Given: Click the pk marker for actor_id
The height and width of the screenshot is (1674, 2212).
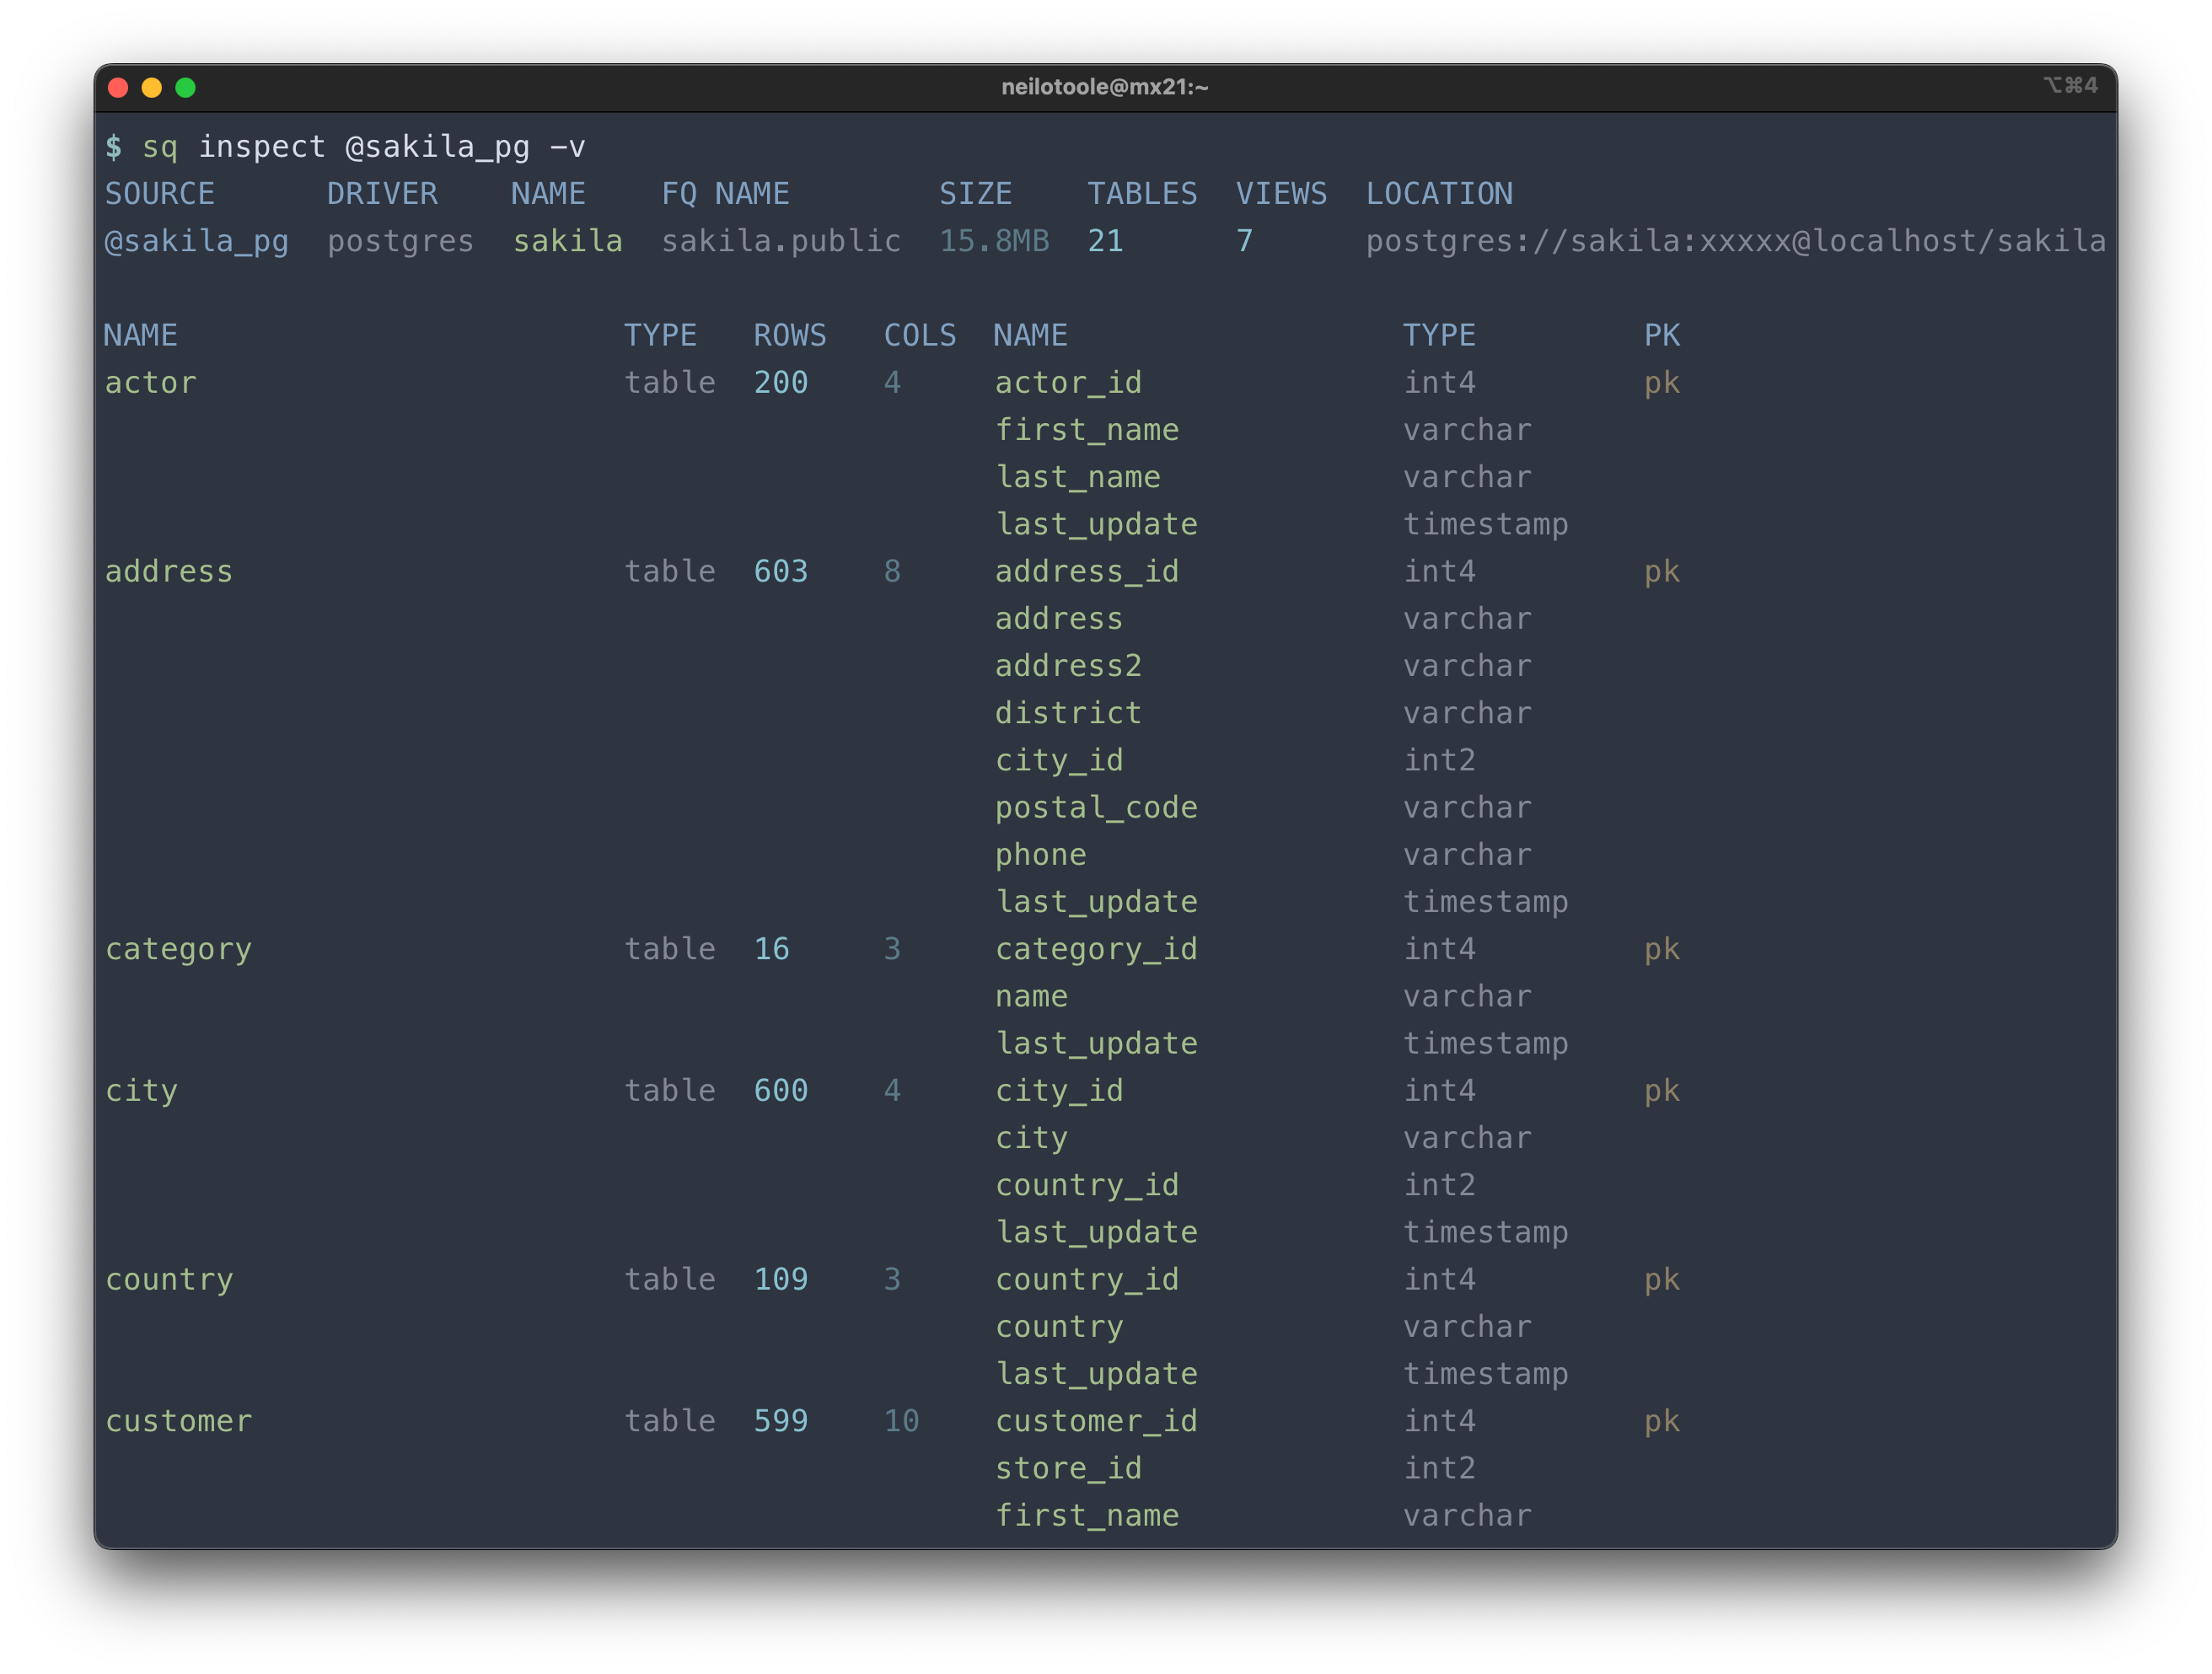Looking at the screenshot, I should click(x=1662, y=384).
